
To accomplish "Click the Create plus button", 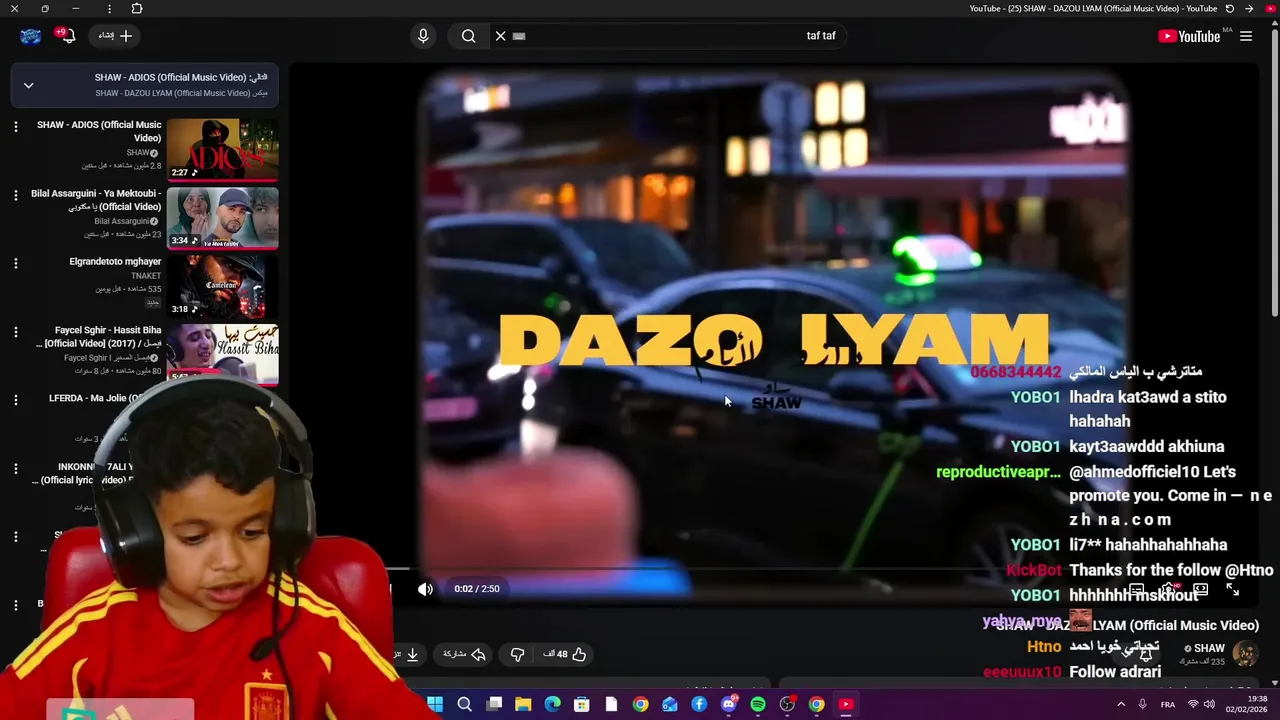I will point(115,36).
